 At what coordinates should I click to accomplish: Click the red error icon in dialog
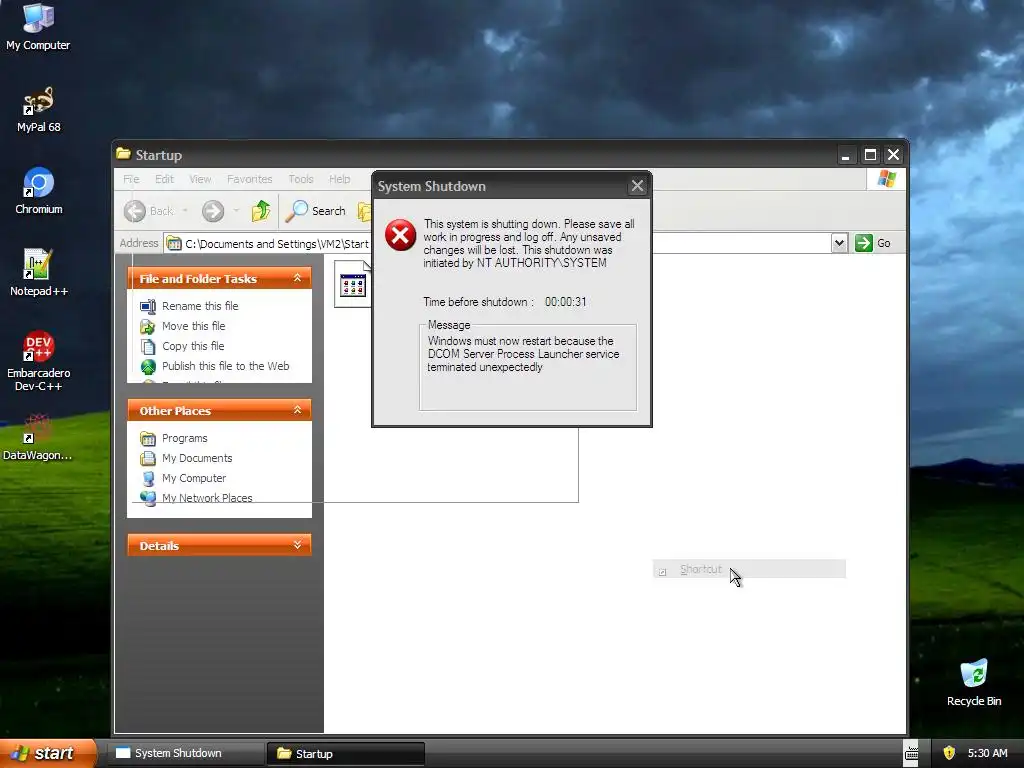click(x=400, y=235)
